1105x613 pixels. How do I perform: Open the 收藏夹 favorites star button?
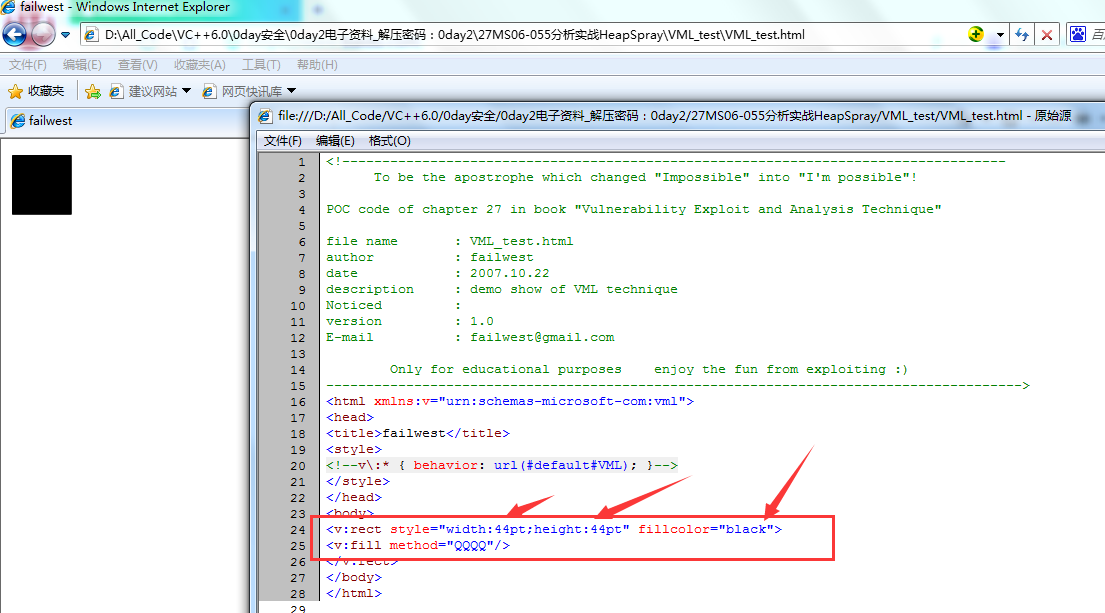point(36,91)
